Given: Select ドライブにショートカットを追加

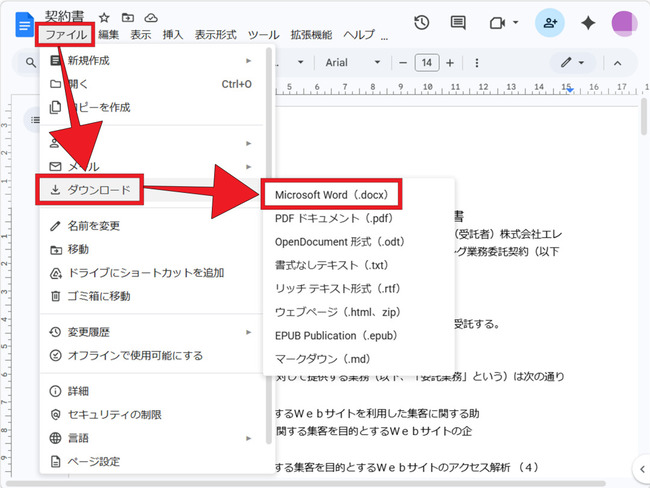Looking at the screenshot, I should (x=152, y=273).
